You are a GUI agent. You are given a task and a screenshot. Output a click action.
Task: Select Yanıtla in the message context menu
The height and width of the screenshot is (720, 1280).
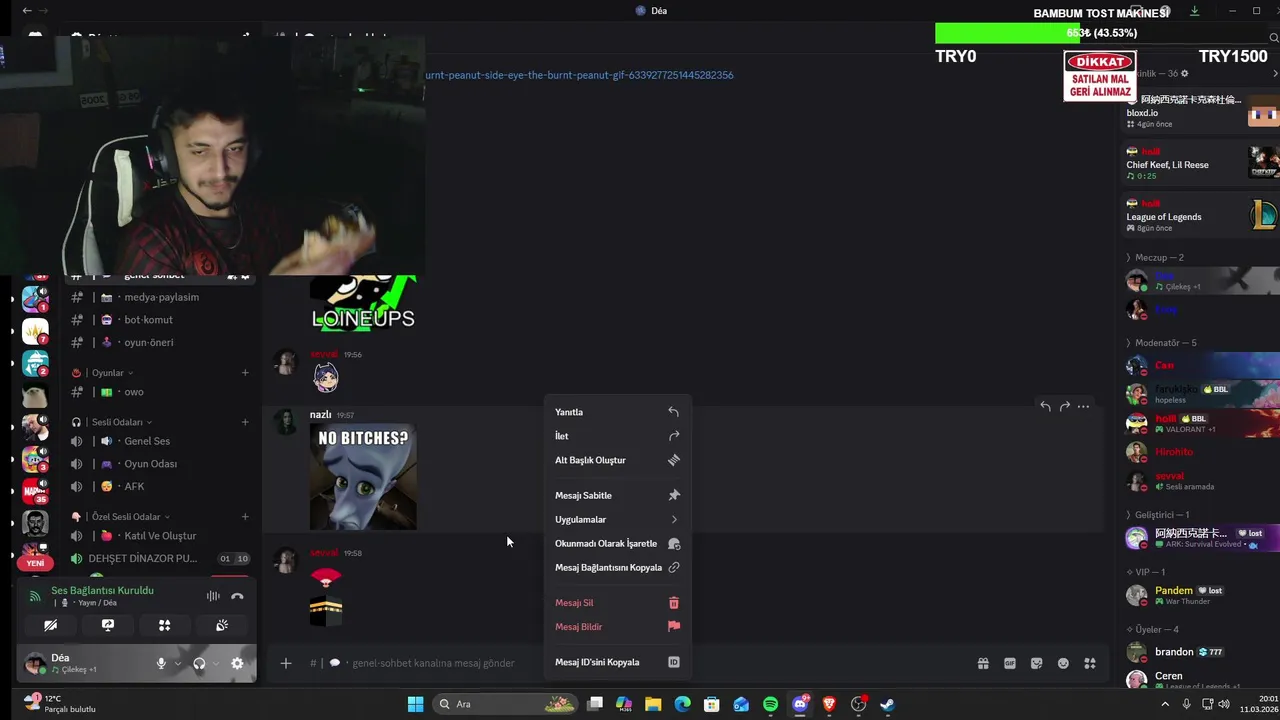click(x=617, y=412)
